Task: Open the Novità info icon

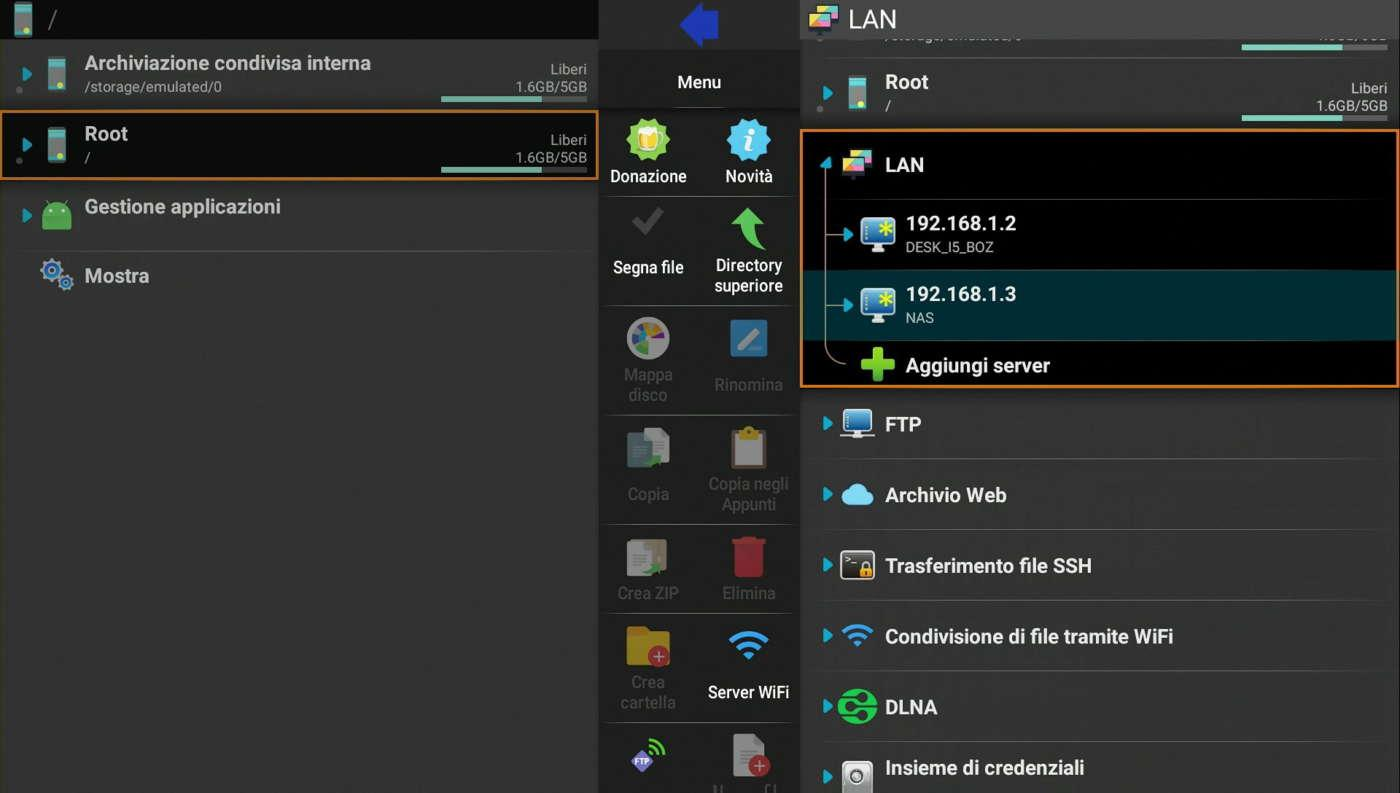Action: click(x=748, y=140)
